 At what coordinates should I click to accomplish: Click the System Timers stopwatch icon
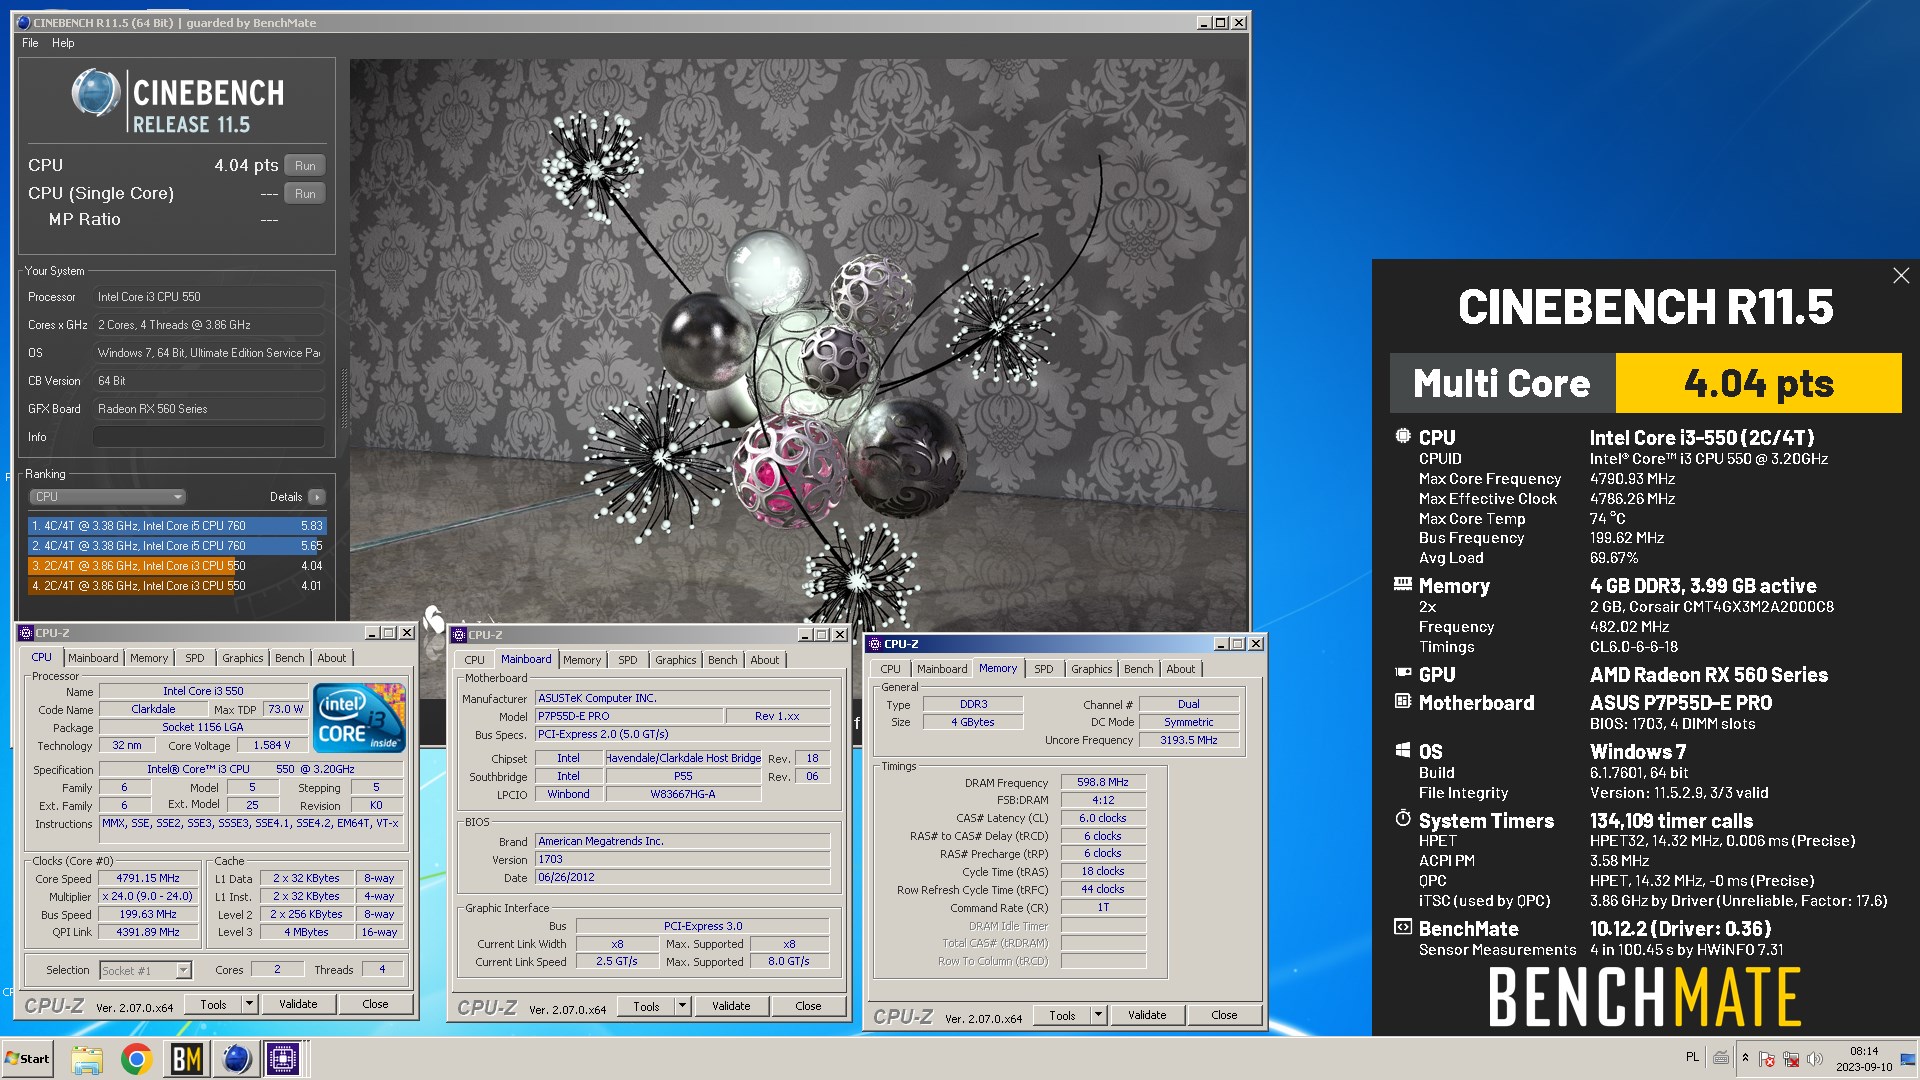click(1403, 819)
